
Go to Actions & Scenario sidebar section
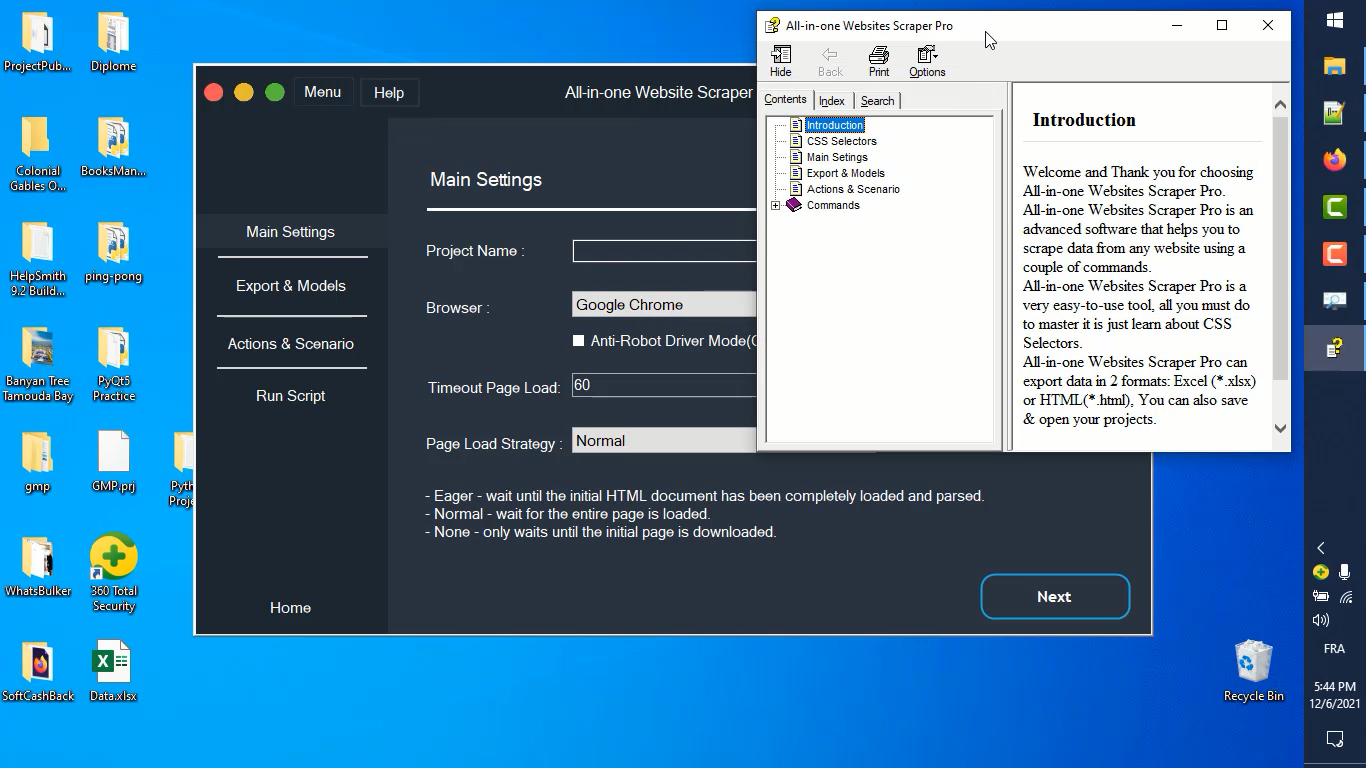(x=291, y=344)
